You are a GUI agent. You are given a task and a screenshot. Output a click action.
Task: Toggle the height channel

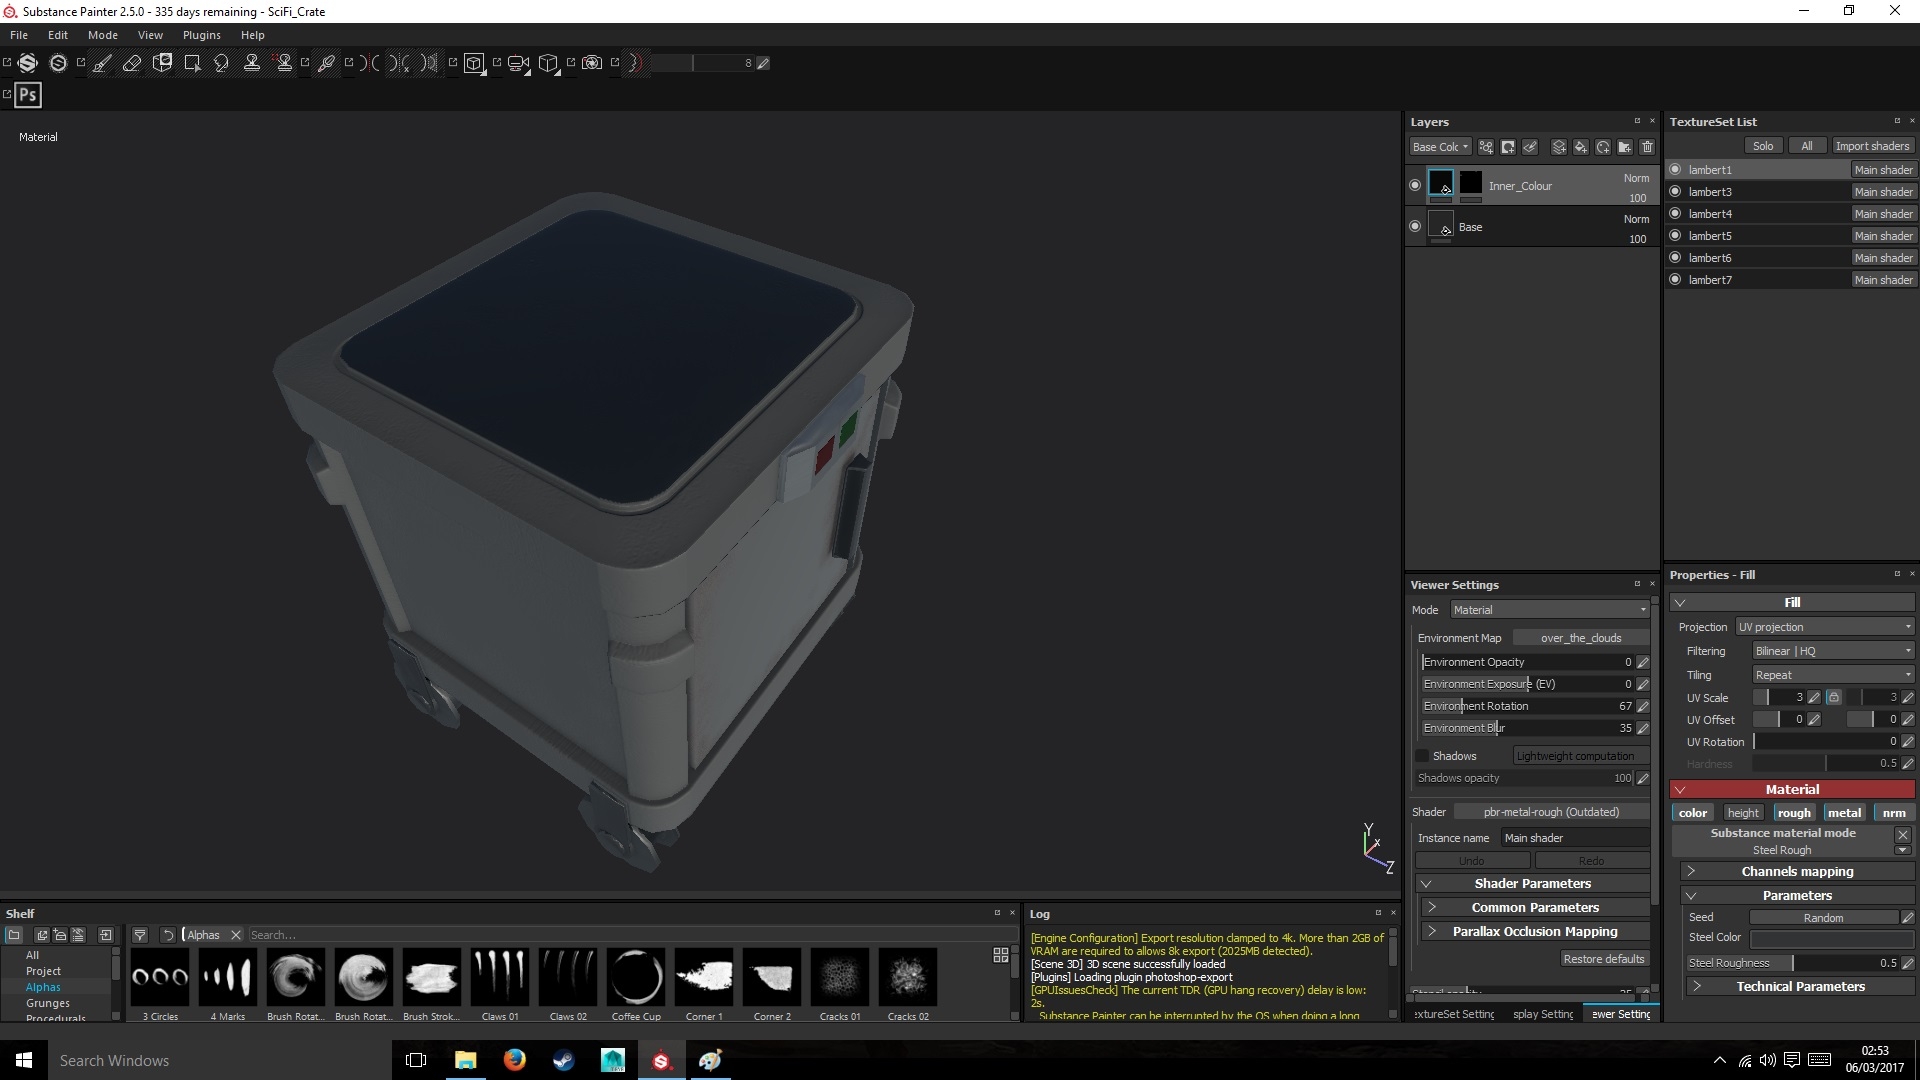coord(1742,813)
